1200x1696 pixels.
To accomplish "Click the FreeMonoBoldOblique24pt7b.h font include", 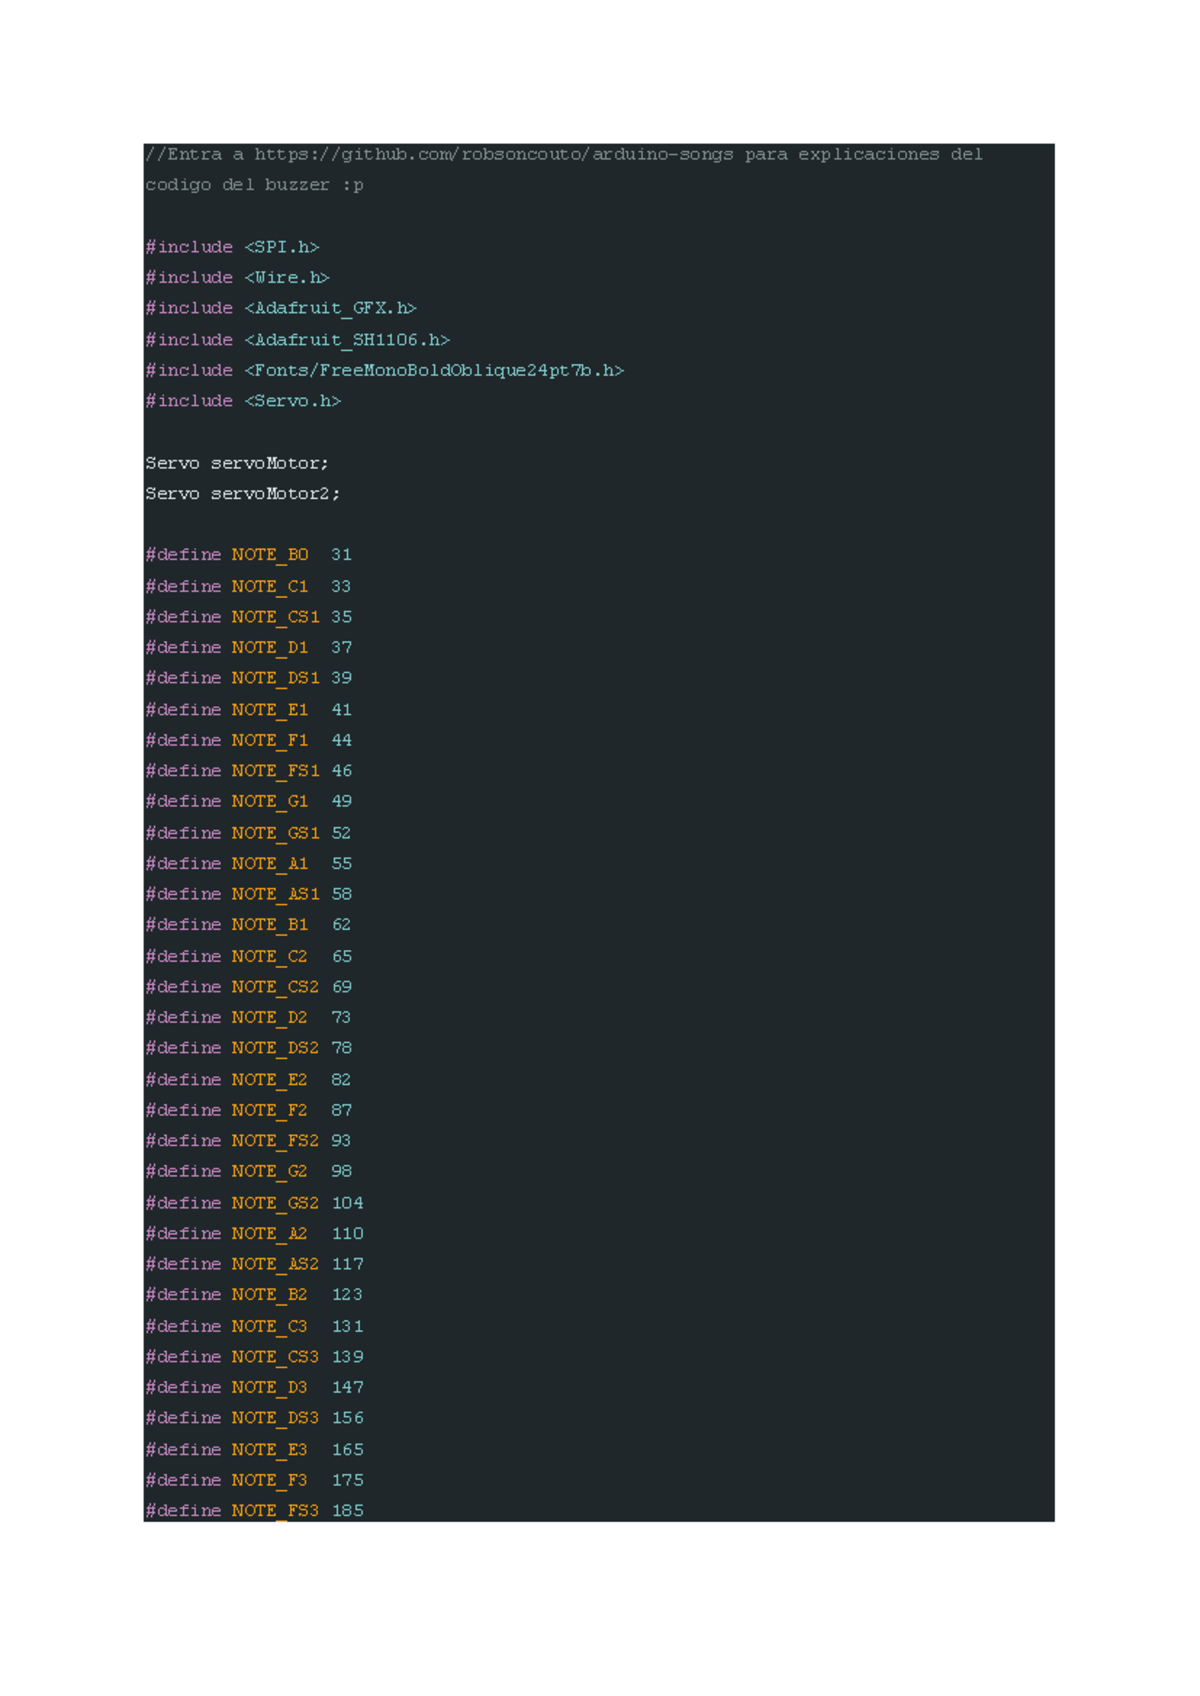I will (434, 370).
